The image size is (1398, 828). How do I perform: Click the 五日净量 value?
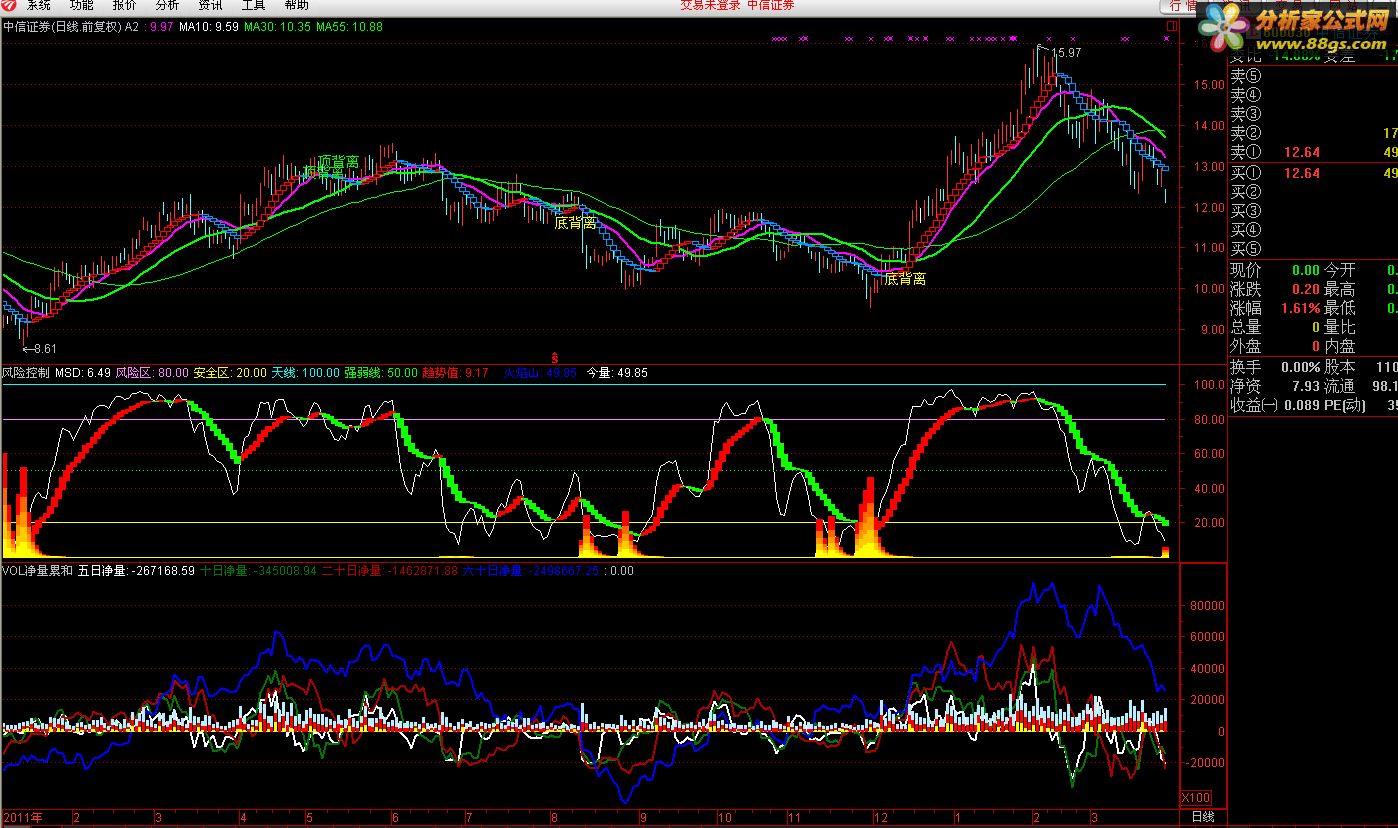point(136,571)
